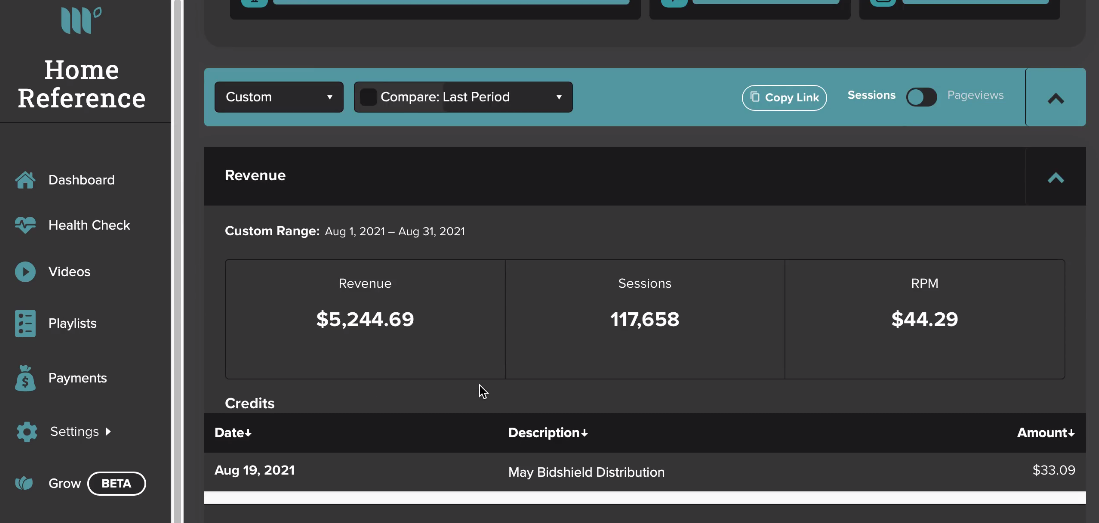Toggle Sessions to Pageviews switch
1099x523 pixels.
[921, 97]
